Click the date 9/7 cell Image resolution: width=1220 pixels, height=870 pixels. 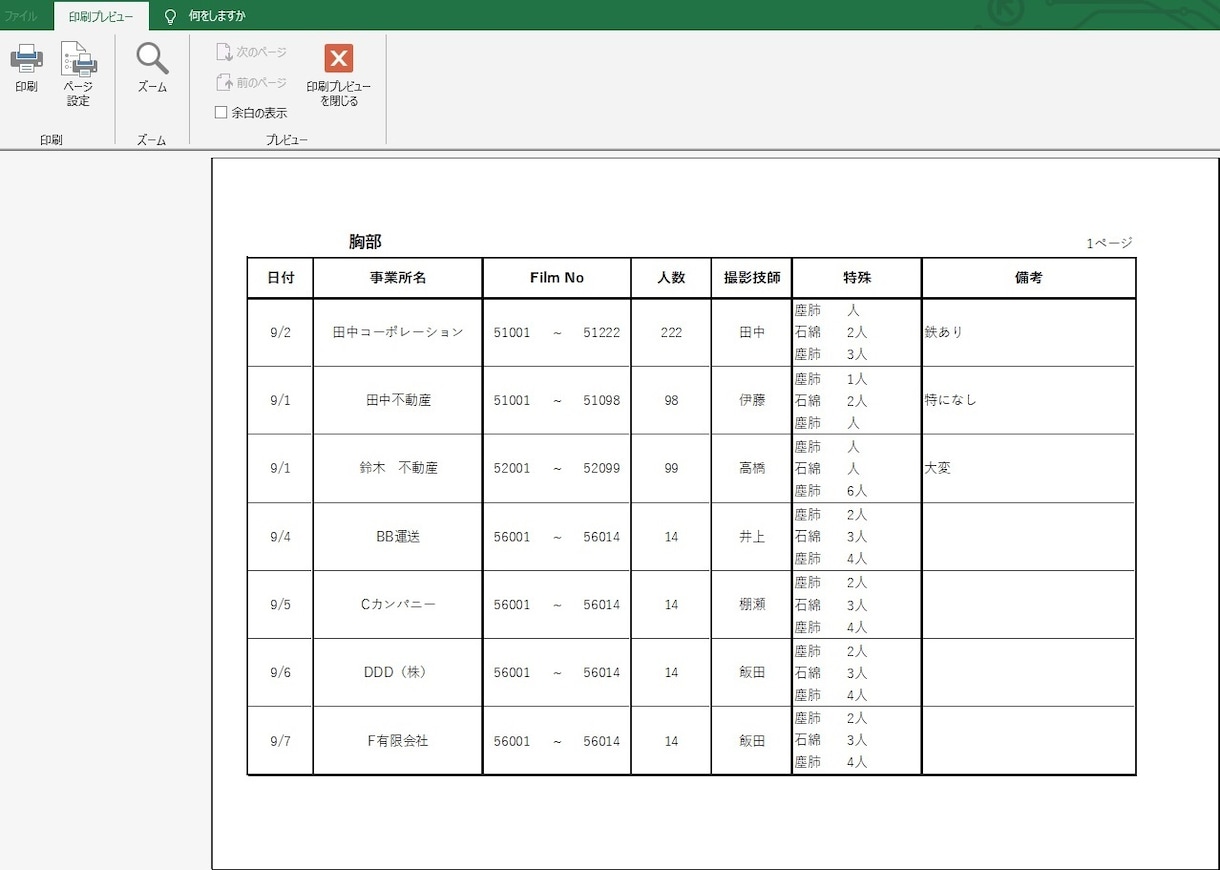pos(281,741)
